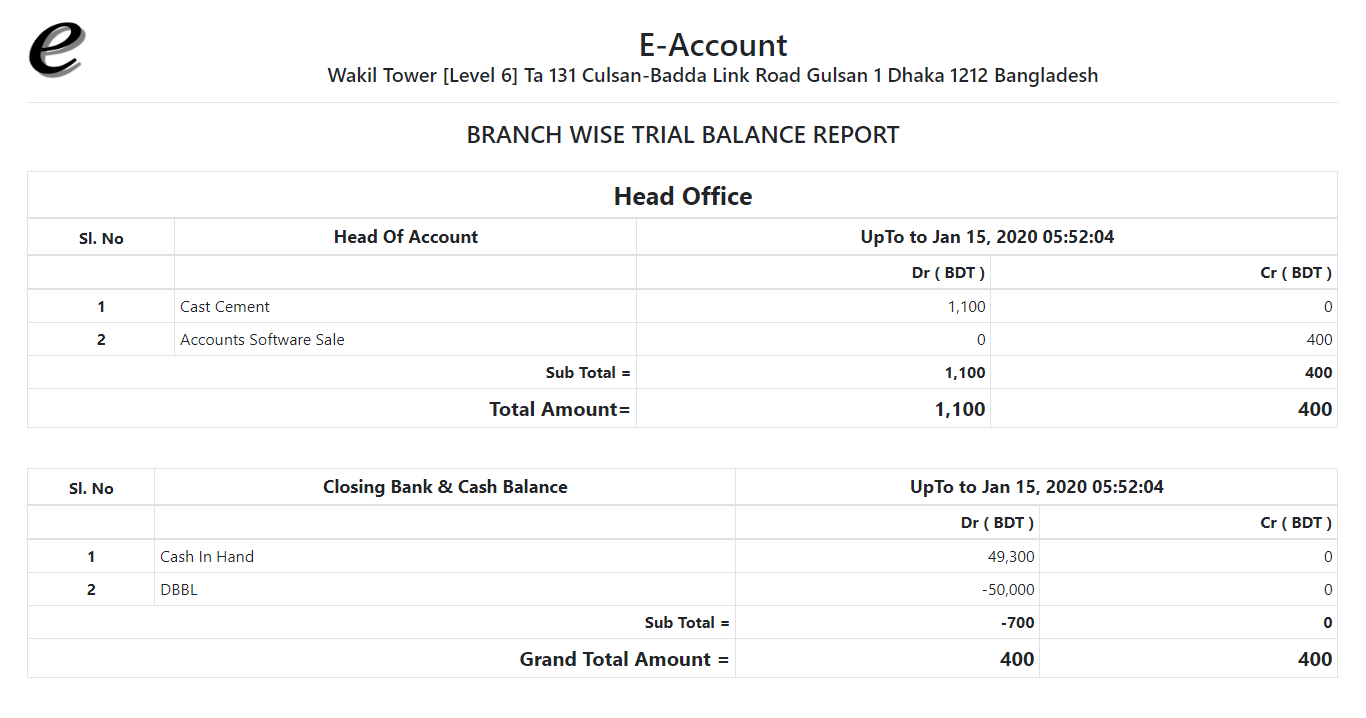The height and width of the screenshot is (718, 1366).
Task: Click Sl. No header beside Closing Bank header
Action: [x=91, y=488]
